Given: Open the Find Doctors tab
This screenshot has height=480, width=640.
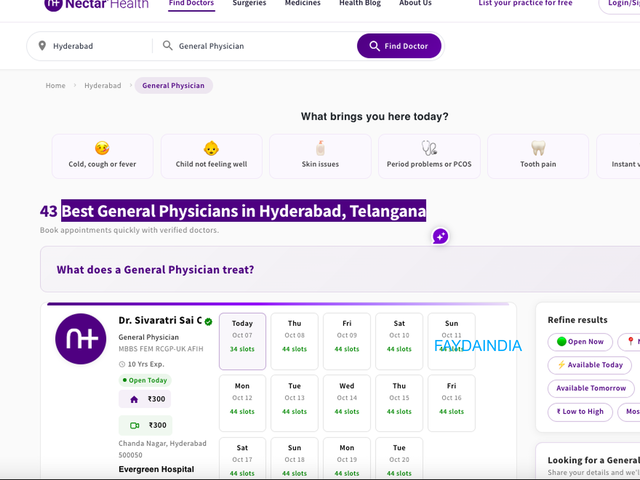Looking at the screenshot, I should (191, 4).
